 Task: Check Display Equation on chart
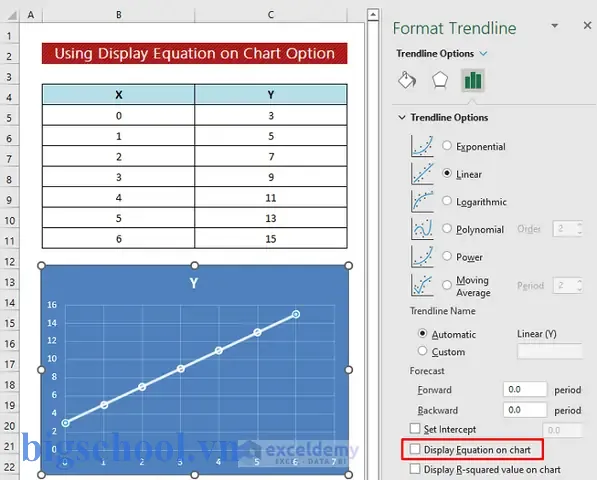(415, 449)
